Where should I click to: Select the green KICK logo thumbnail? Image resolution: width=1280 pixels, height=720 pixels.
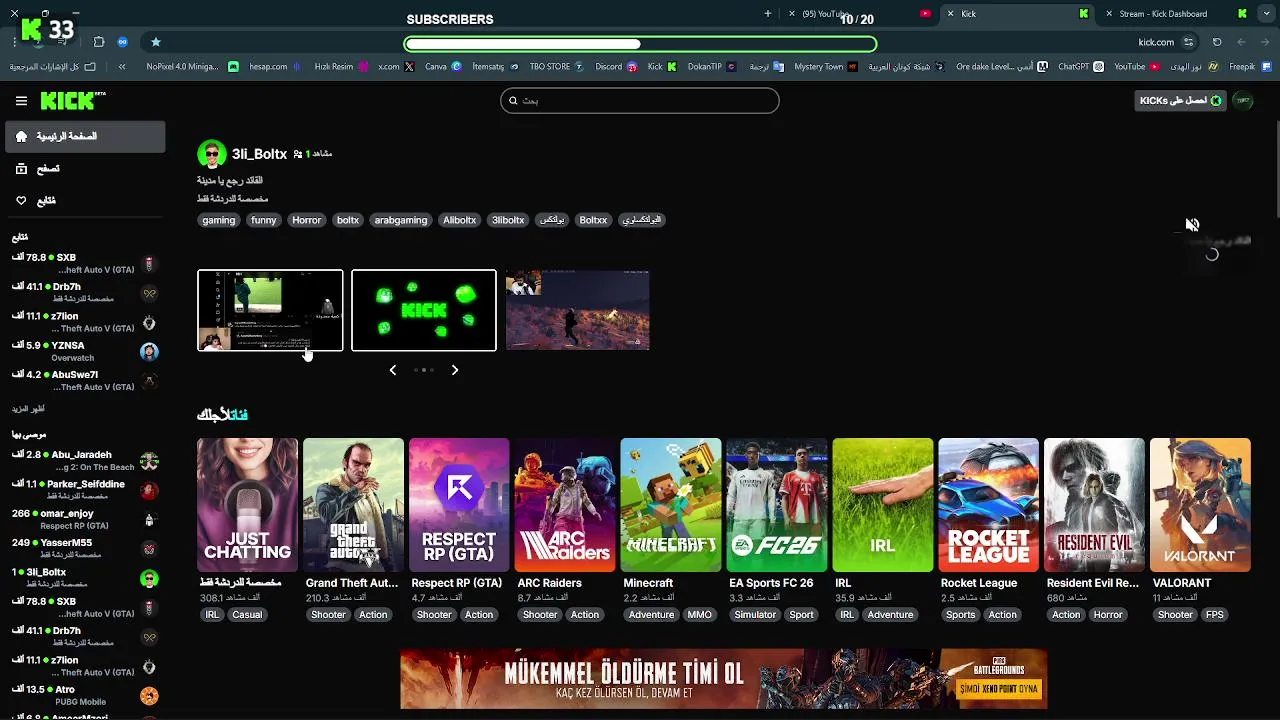coord(424,310)
